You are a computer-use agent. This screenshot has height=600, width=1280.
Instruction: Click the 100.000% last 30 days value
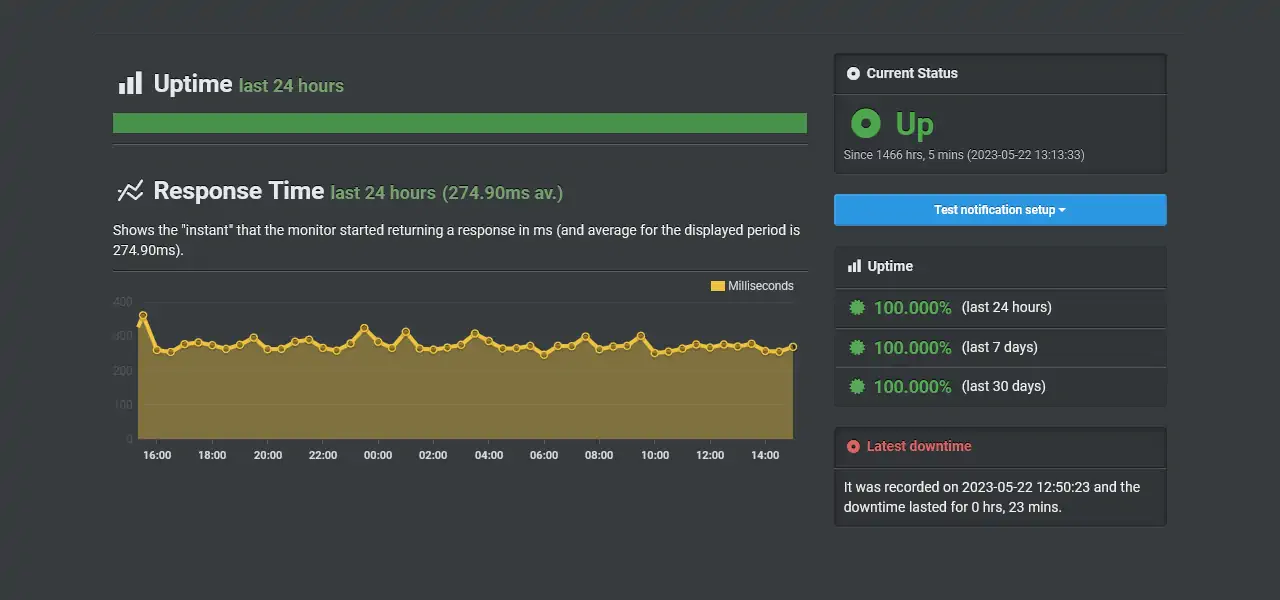tap(913, 386)
